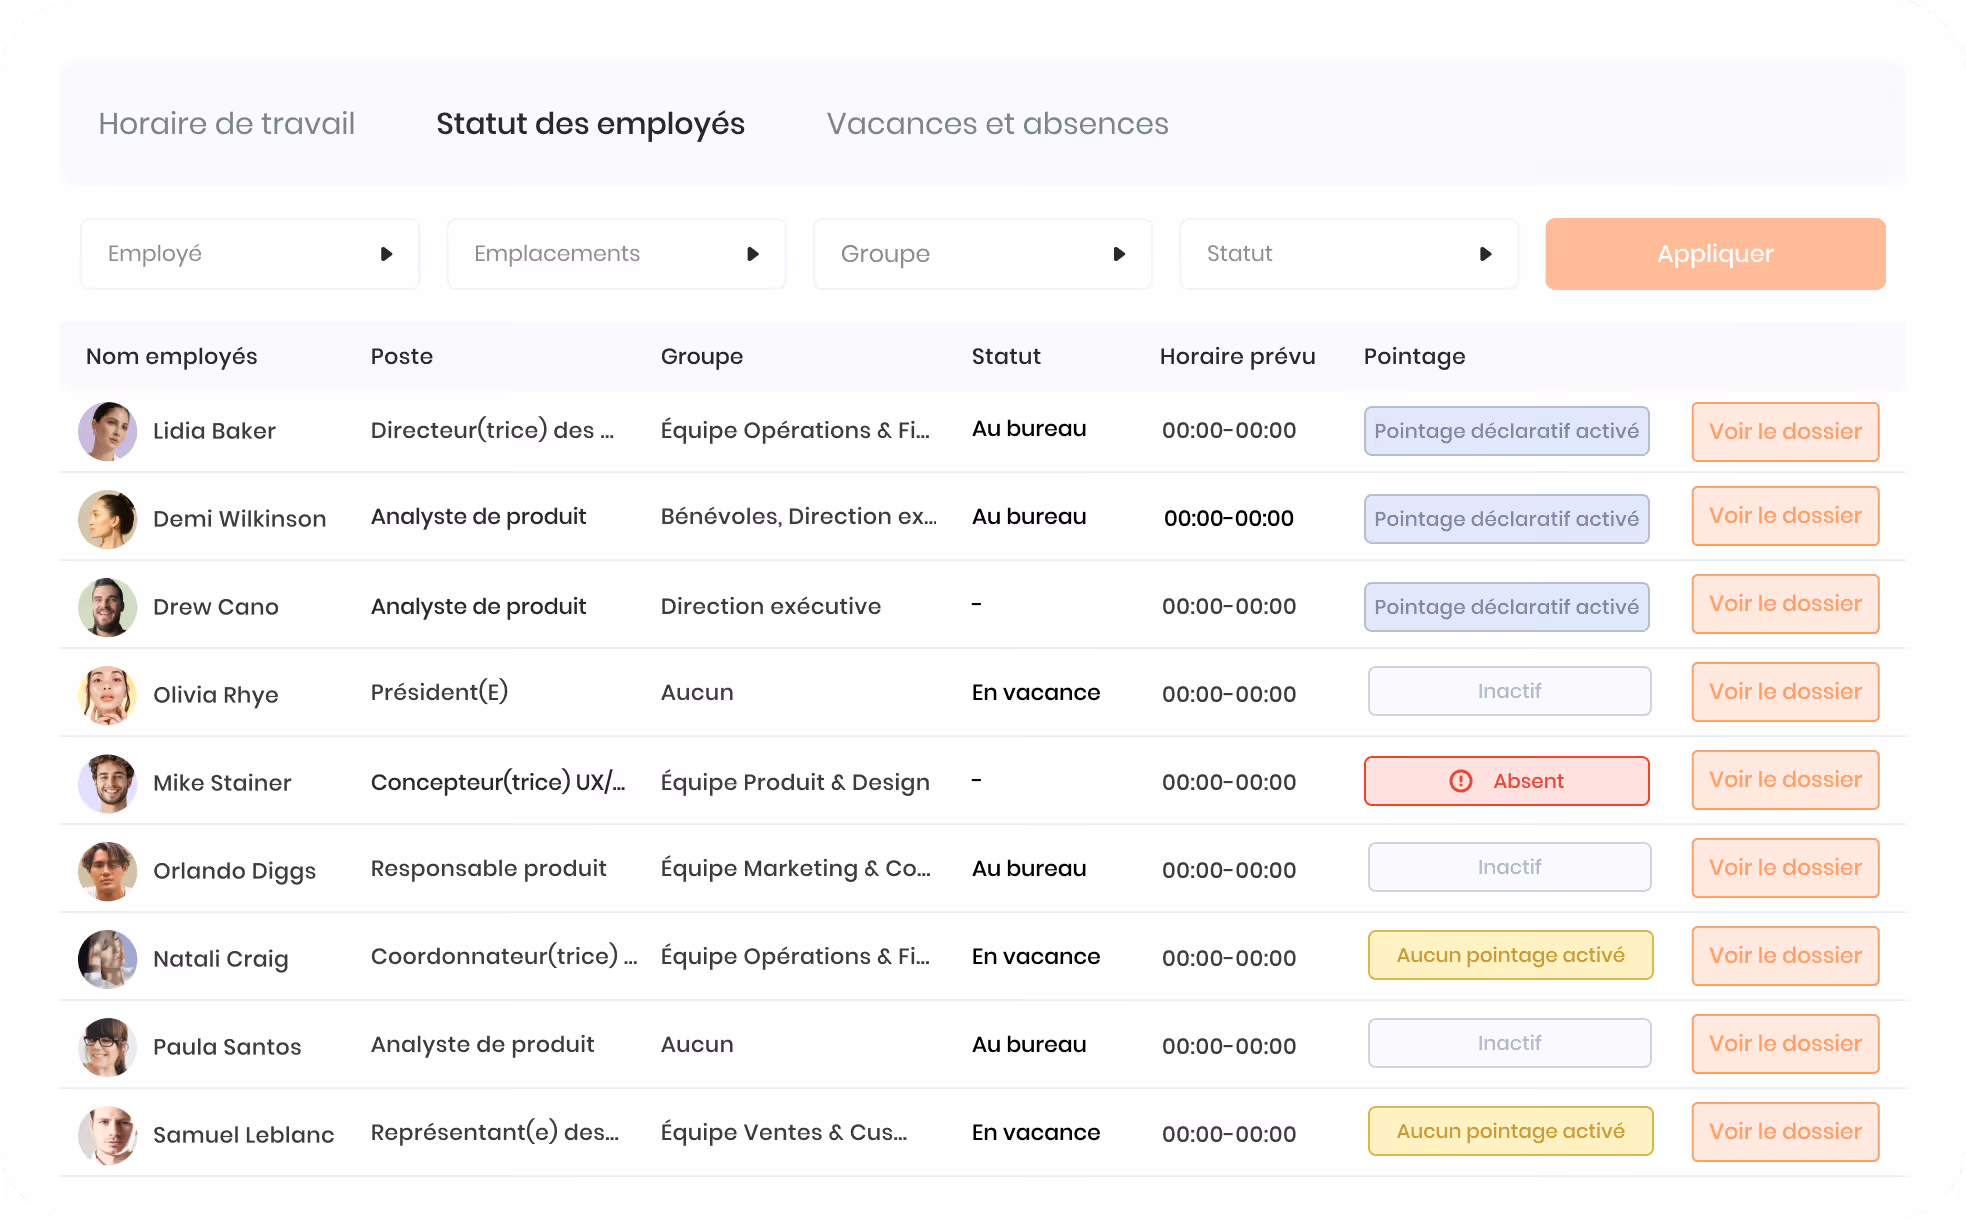Click Voir le dossier for Drew Cano

click(1785, 604)
